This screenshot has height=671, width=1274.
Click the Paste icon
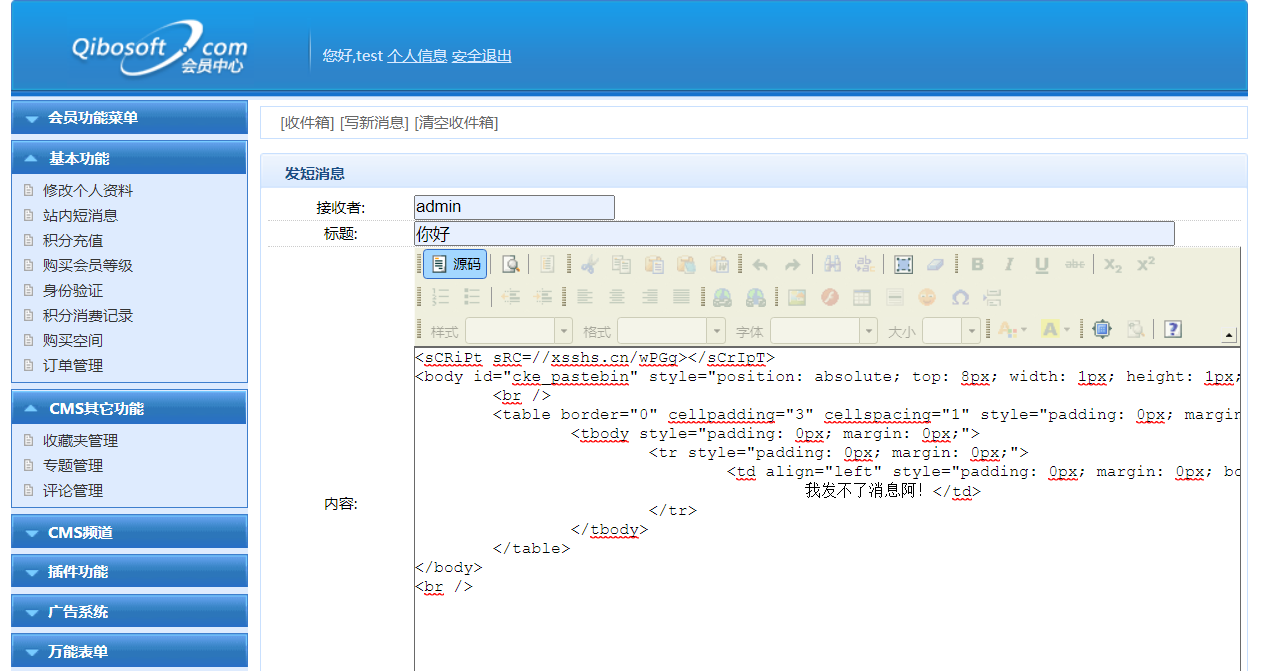click(654, 264)
